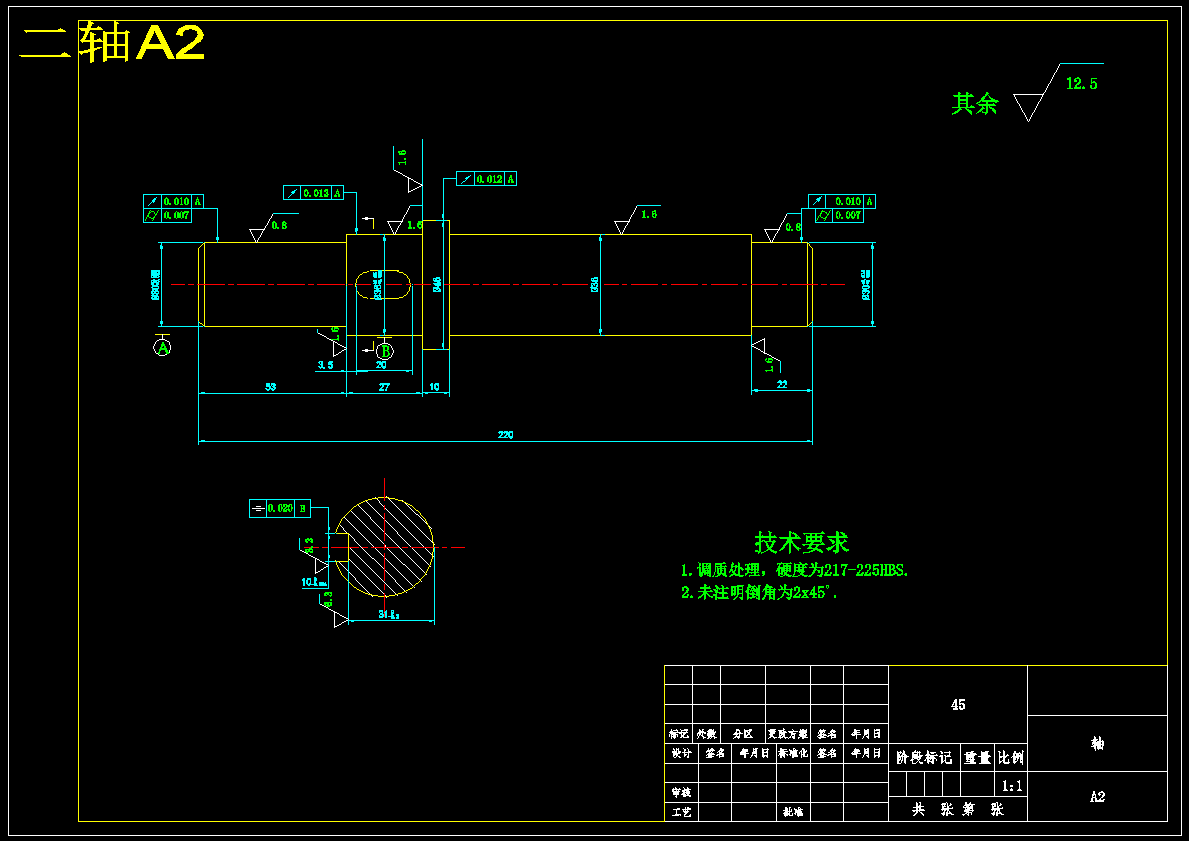Click the '分区' revision header cell
1189x841 pixels.
[743, 734]
